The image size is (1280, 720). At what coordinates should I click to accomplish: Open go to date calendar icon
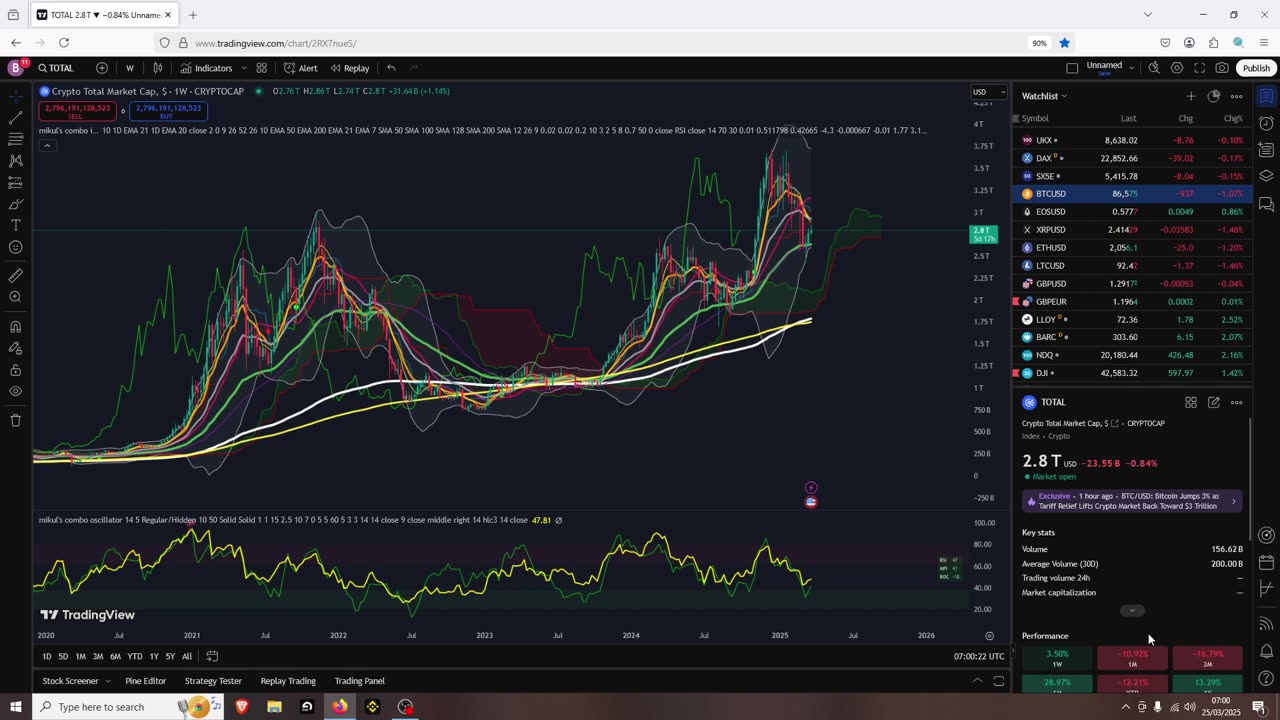tap(212, 656)
